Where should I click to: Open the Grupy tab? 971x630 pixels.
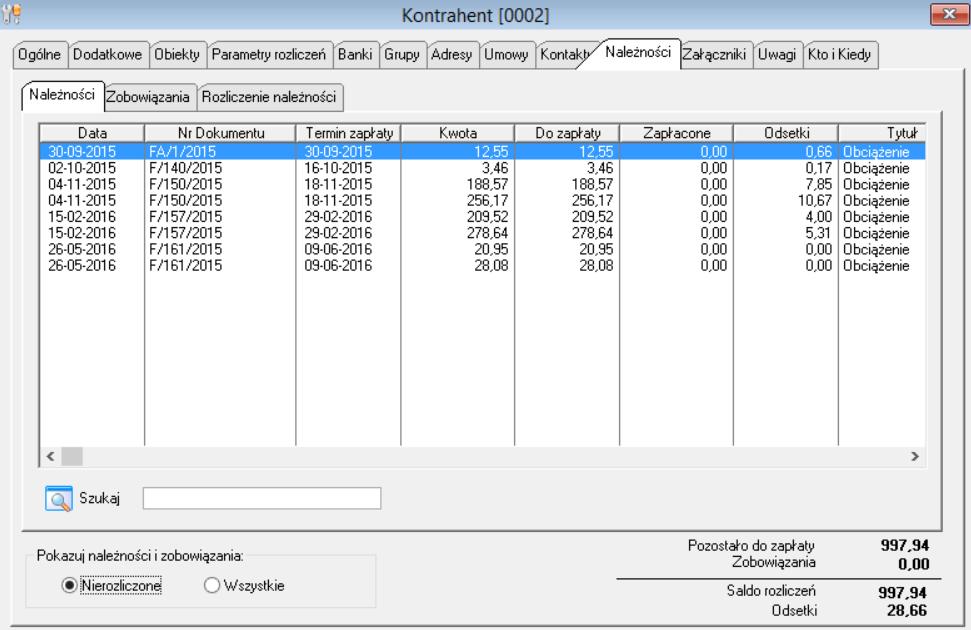point(402,55)
